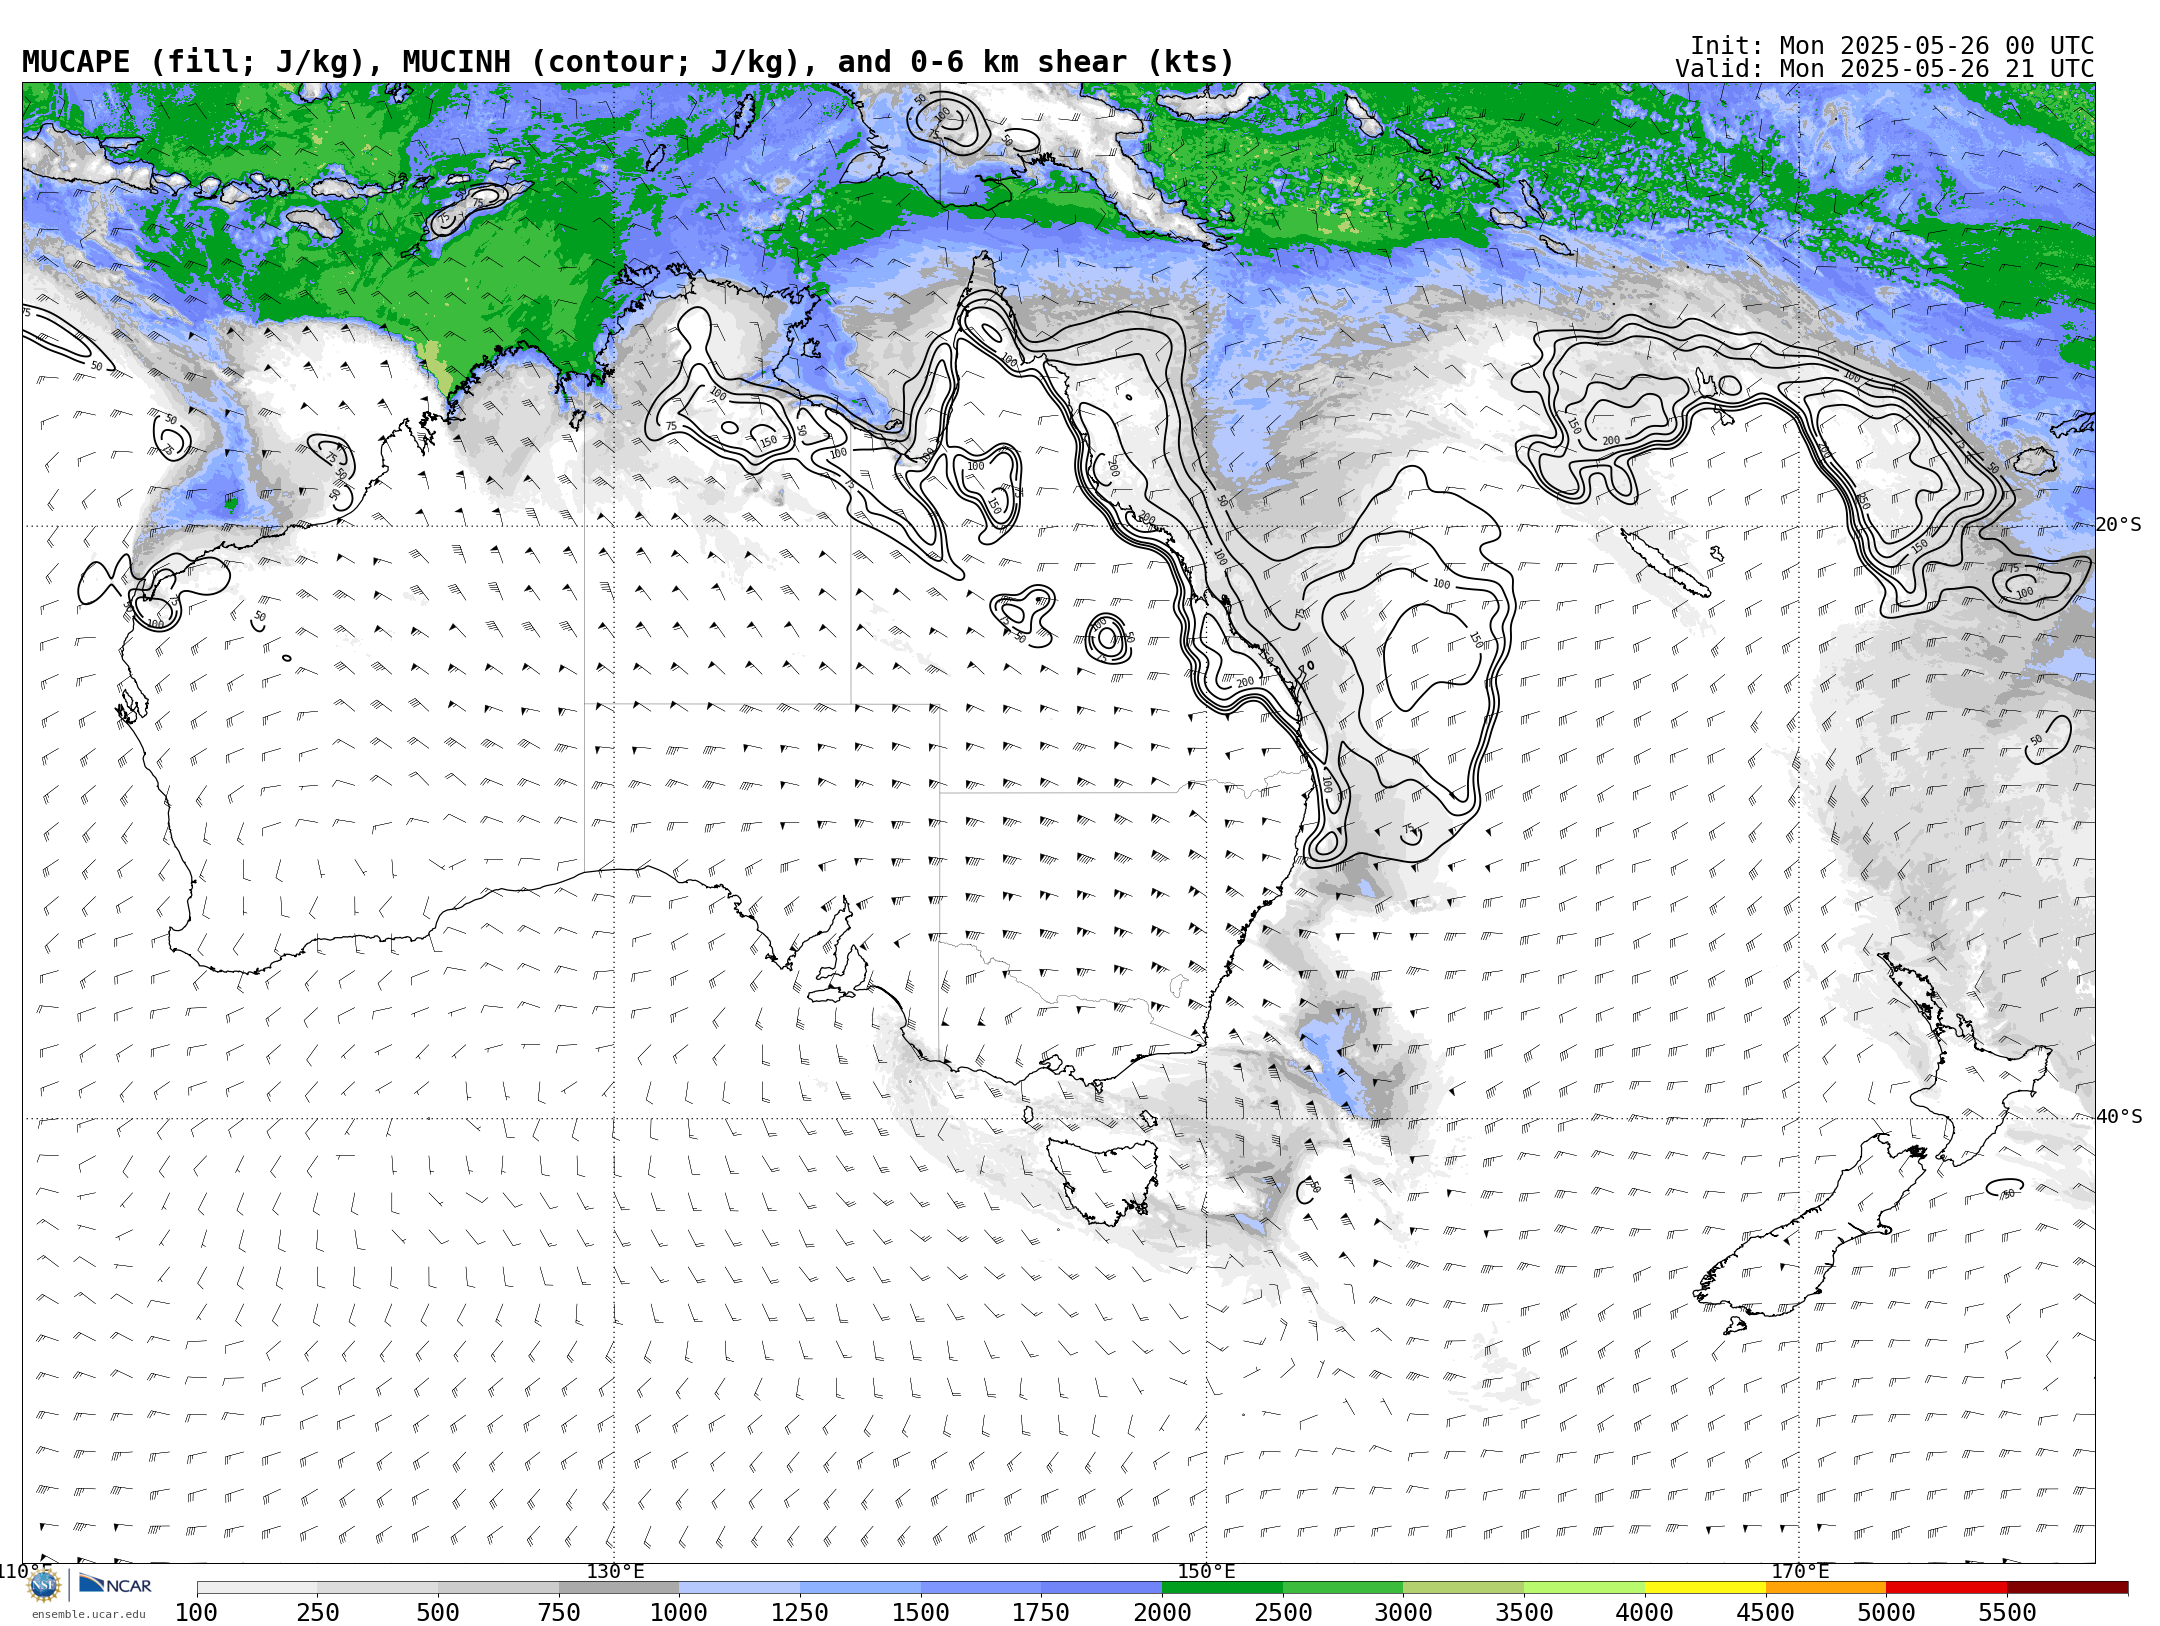Click New Zealand's South Island on the map
This screenshot has width=2160, height=1626.
click(x=1810, y=1235)
